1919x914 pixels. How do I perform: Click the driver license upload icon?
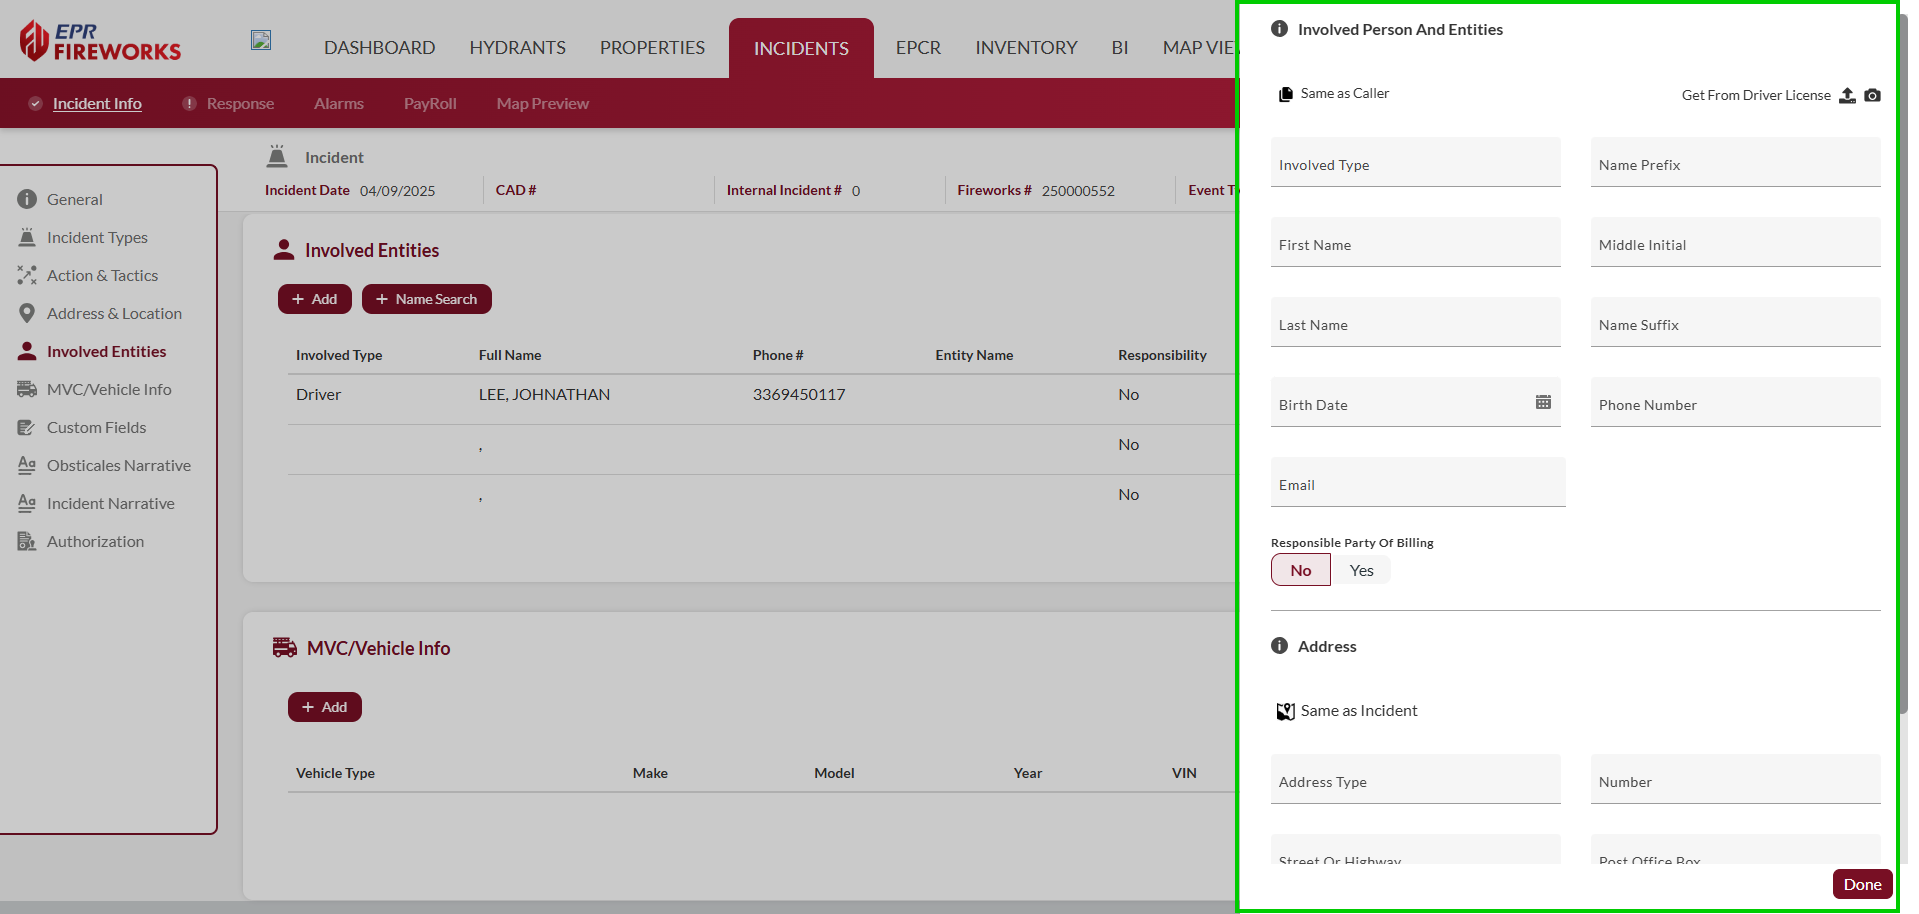1847,95
